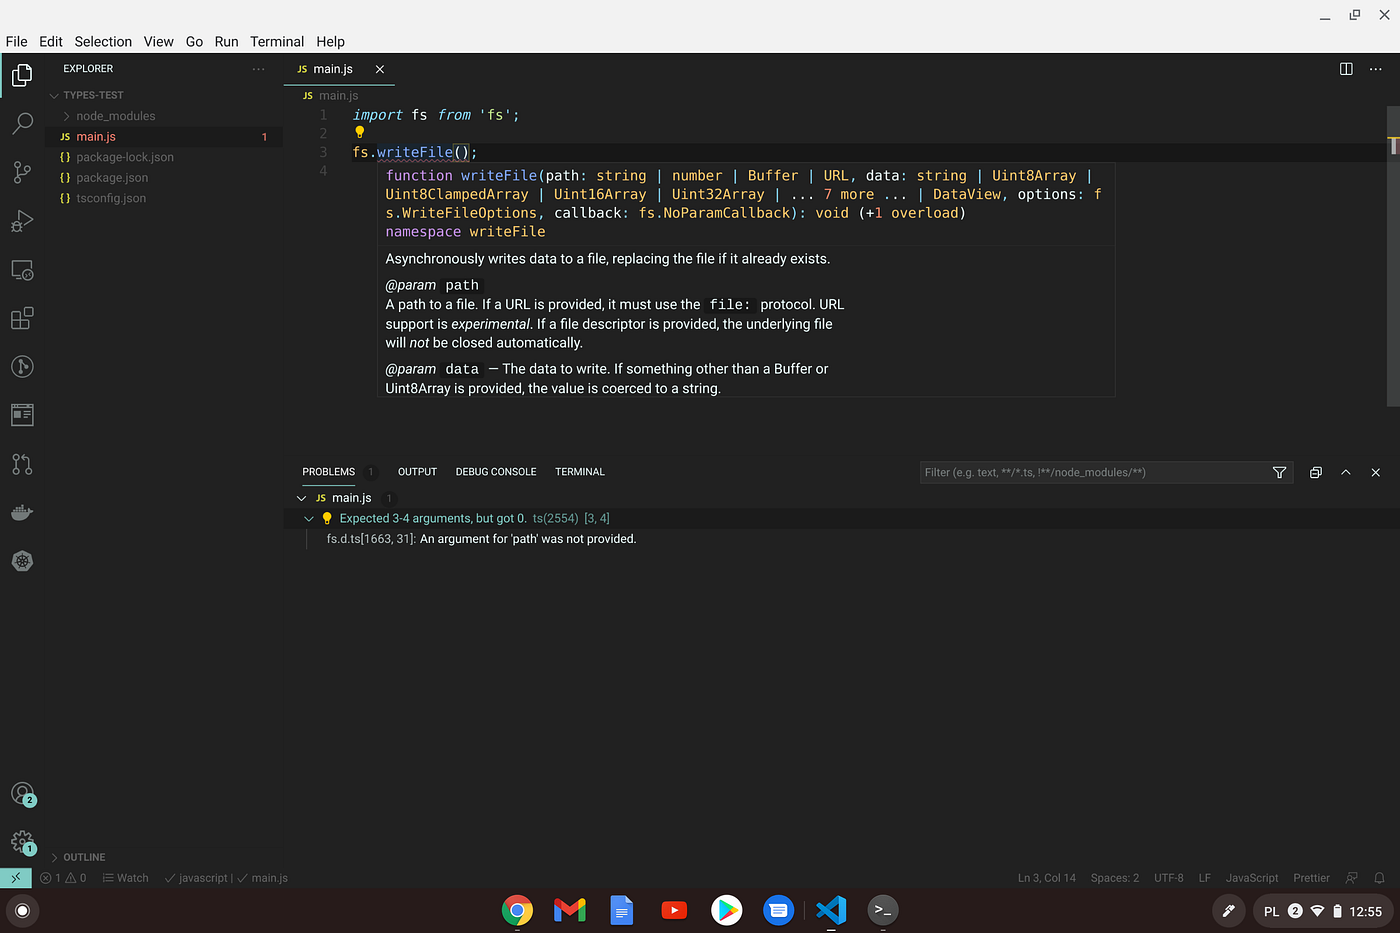This screenshot has height=933, width=1400.
Task: Toggle Problems view between tree and table
Action: (1315, 472)
